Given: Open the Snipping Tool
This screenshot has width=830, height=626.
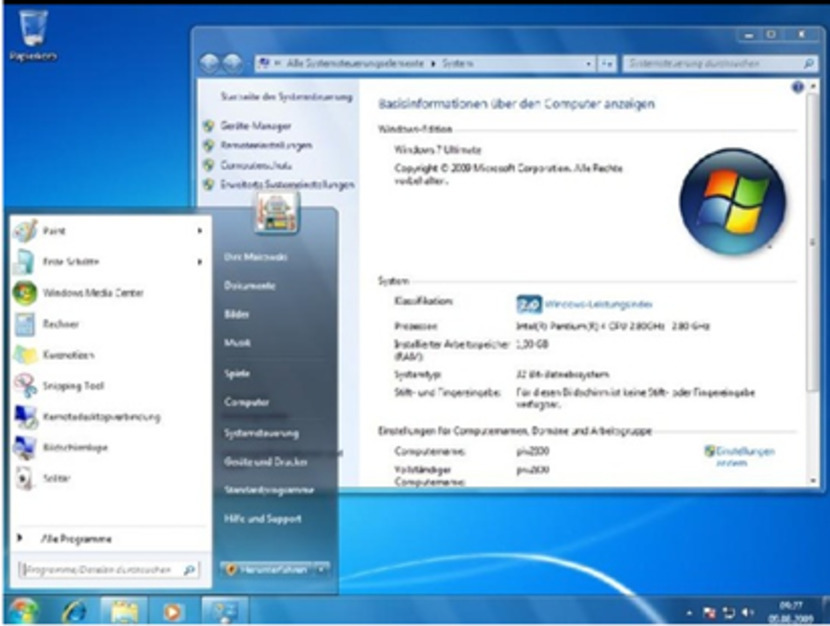Looking at the screenshot, I should [72, 386].
